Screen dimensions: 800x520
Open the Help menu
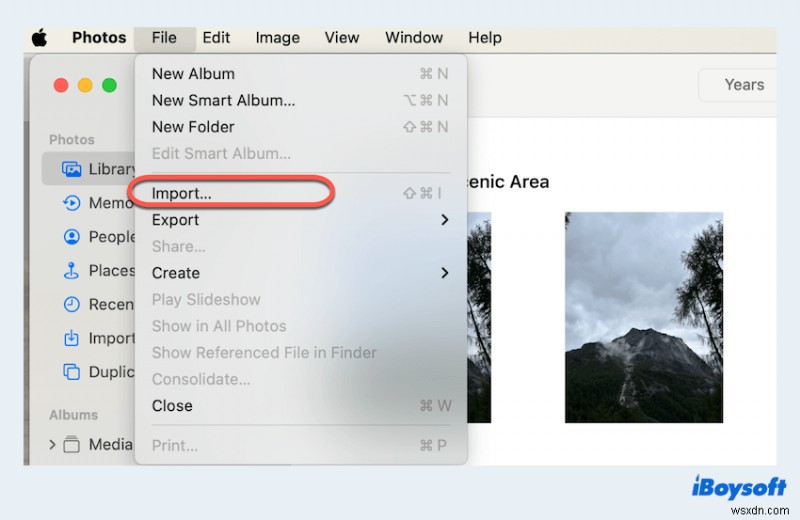tap(485, 38)
